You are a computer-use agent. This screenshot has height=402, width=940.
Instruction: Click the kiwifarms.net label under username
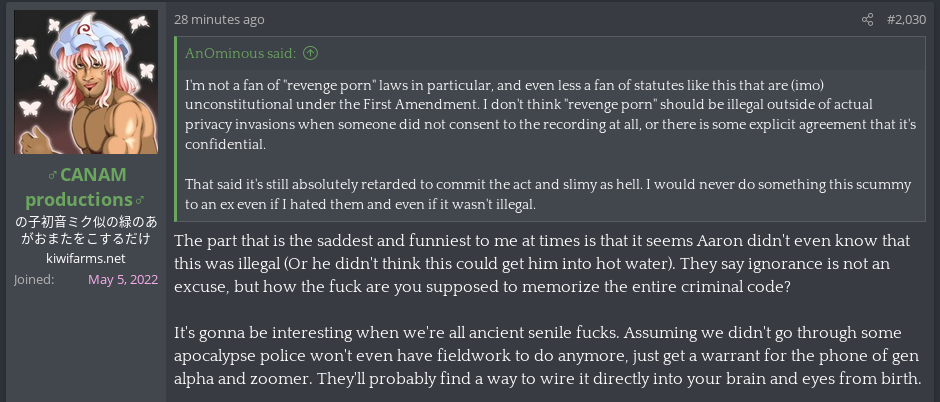point(86,259)
